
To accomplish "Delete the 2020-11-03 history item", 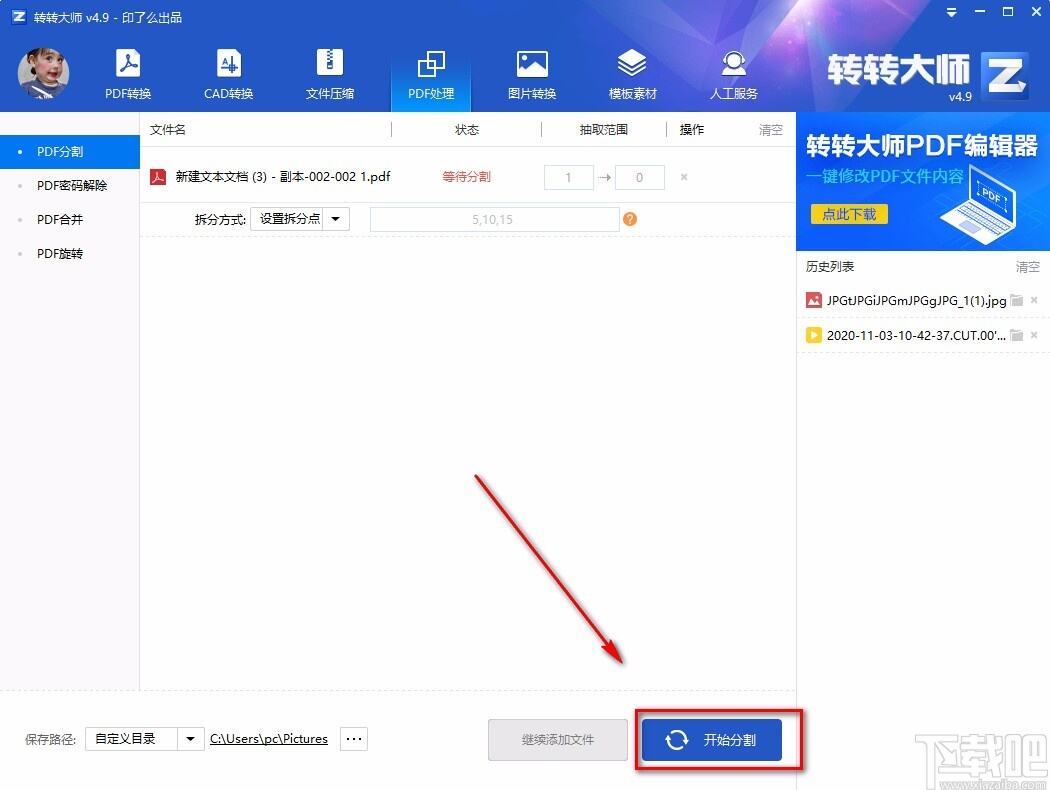I will point(1034,335).
